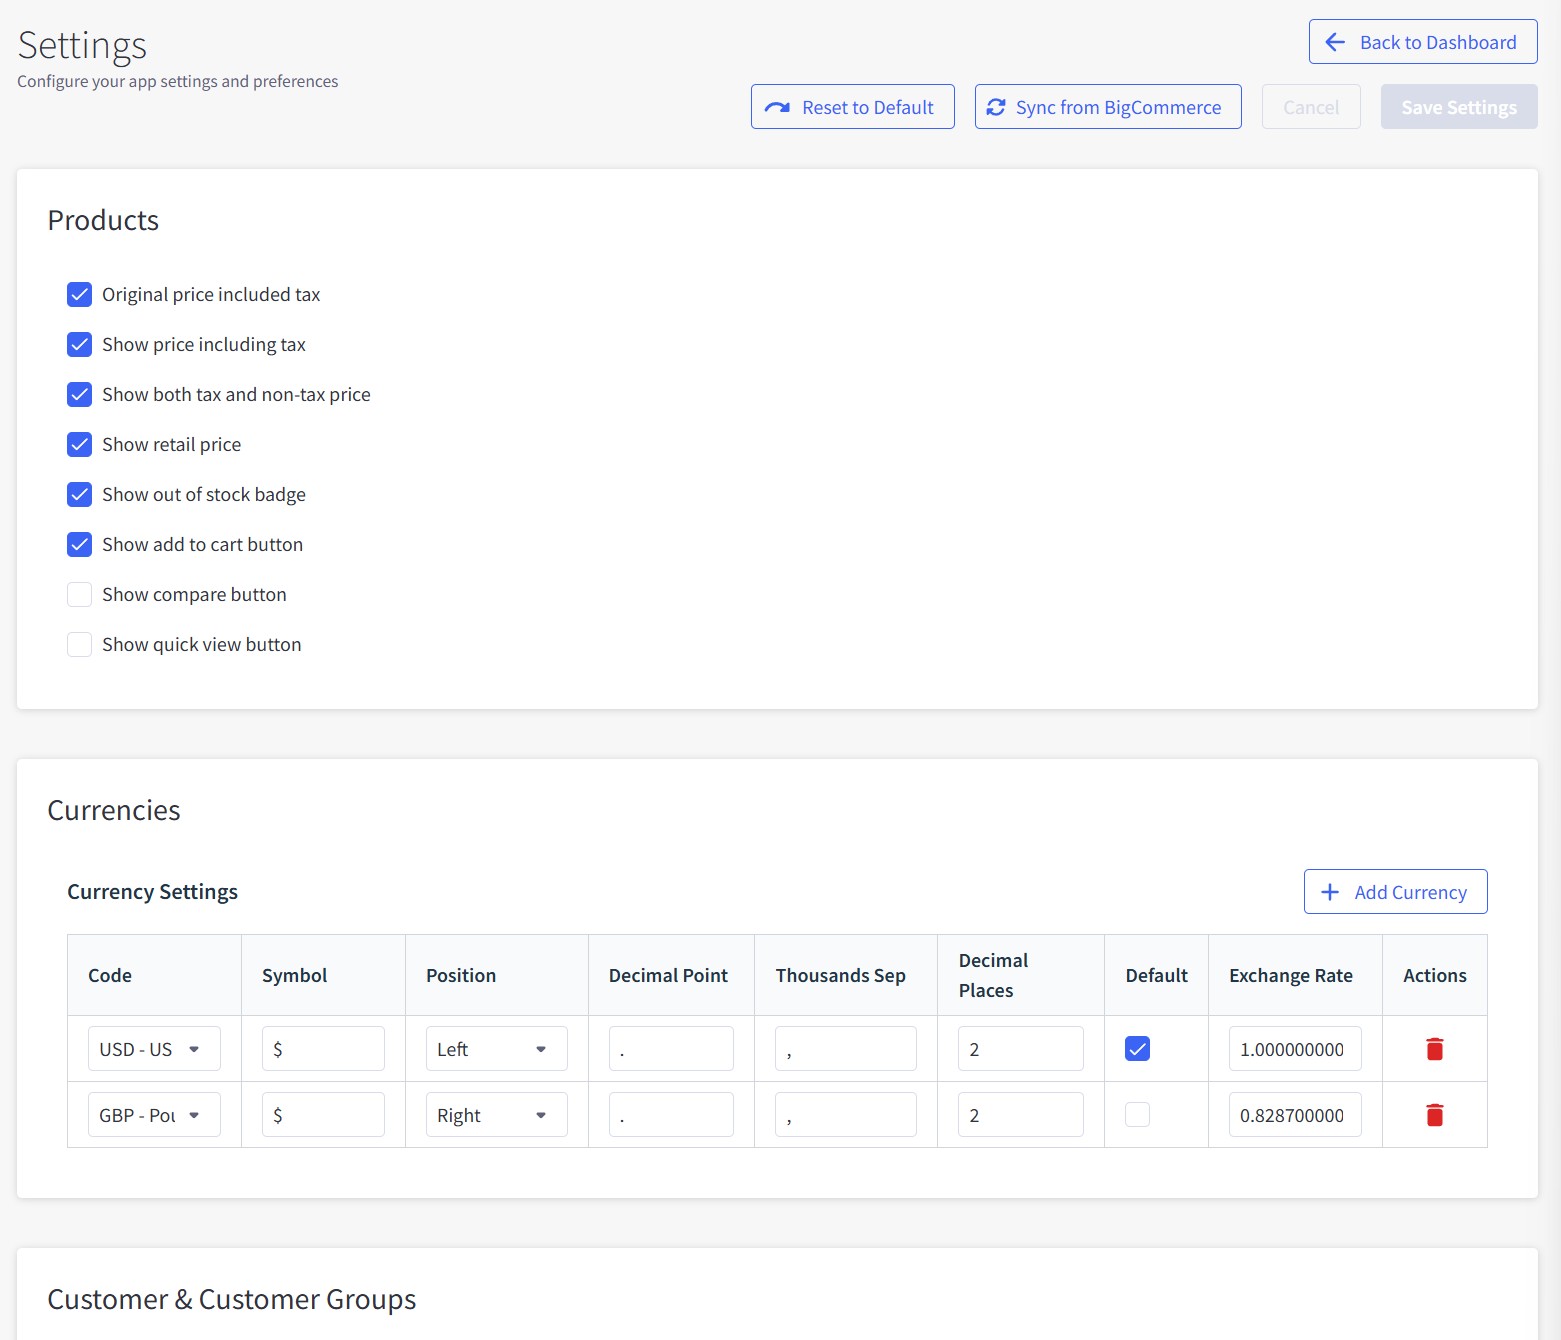
Task: Uncheck Show price including tax
Action: 79,344
